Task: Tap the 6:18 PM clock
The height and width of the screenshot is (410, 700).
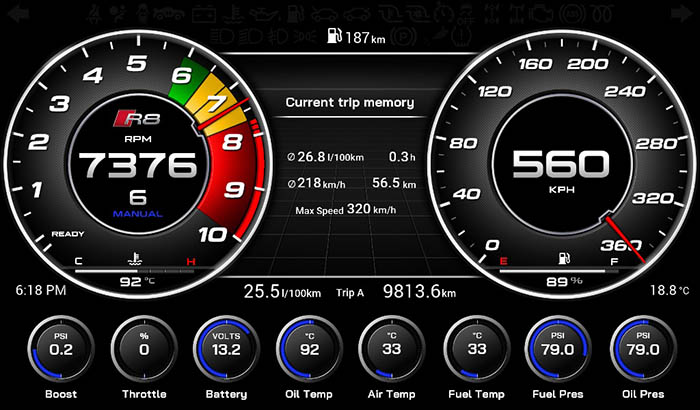Action: (x=41, y=290)
